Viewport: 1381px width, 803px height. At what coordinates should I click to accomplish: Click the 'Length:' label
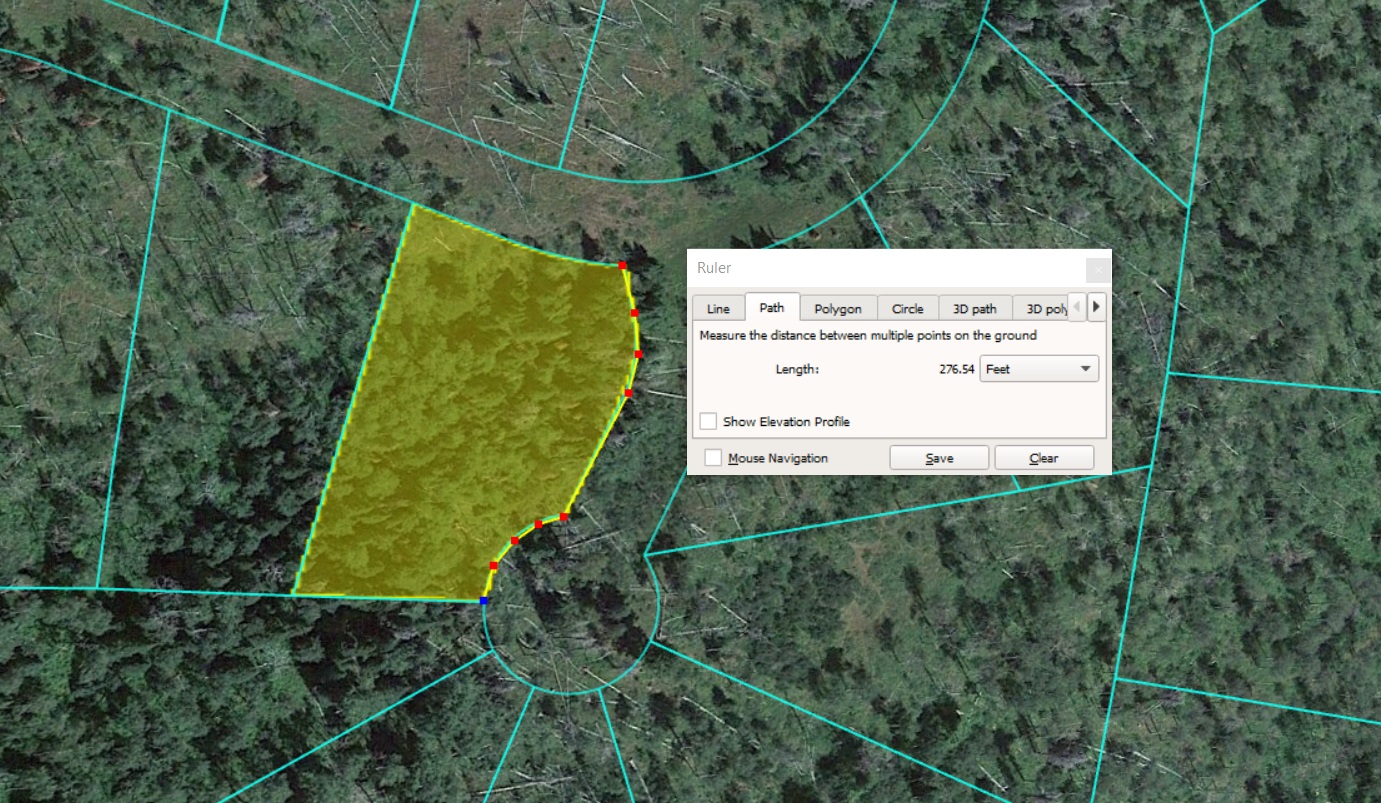tap(797, 369)
